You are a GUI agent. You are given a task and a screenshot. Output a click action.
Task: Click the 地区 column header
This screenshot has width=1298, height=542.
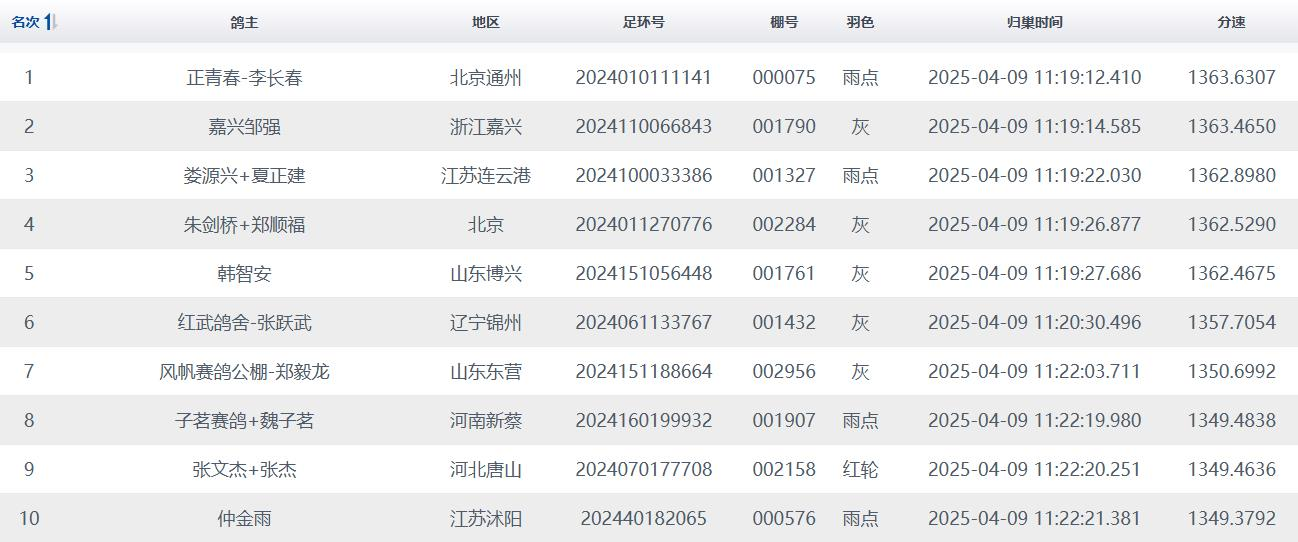[x=486, y=22]
